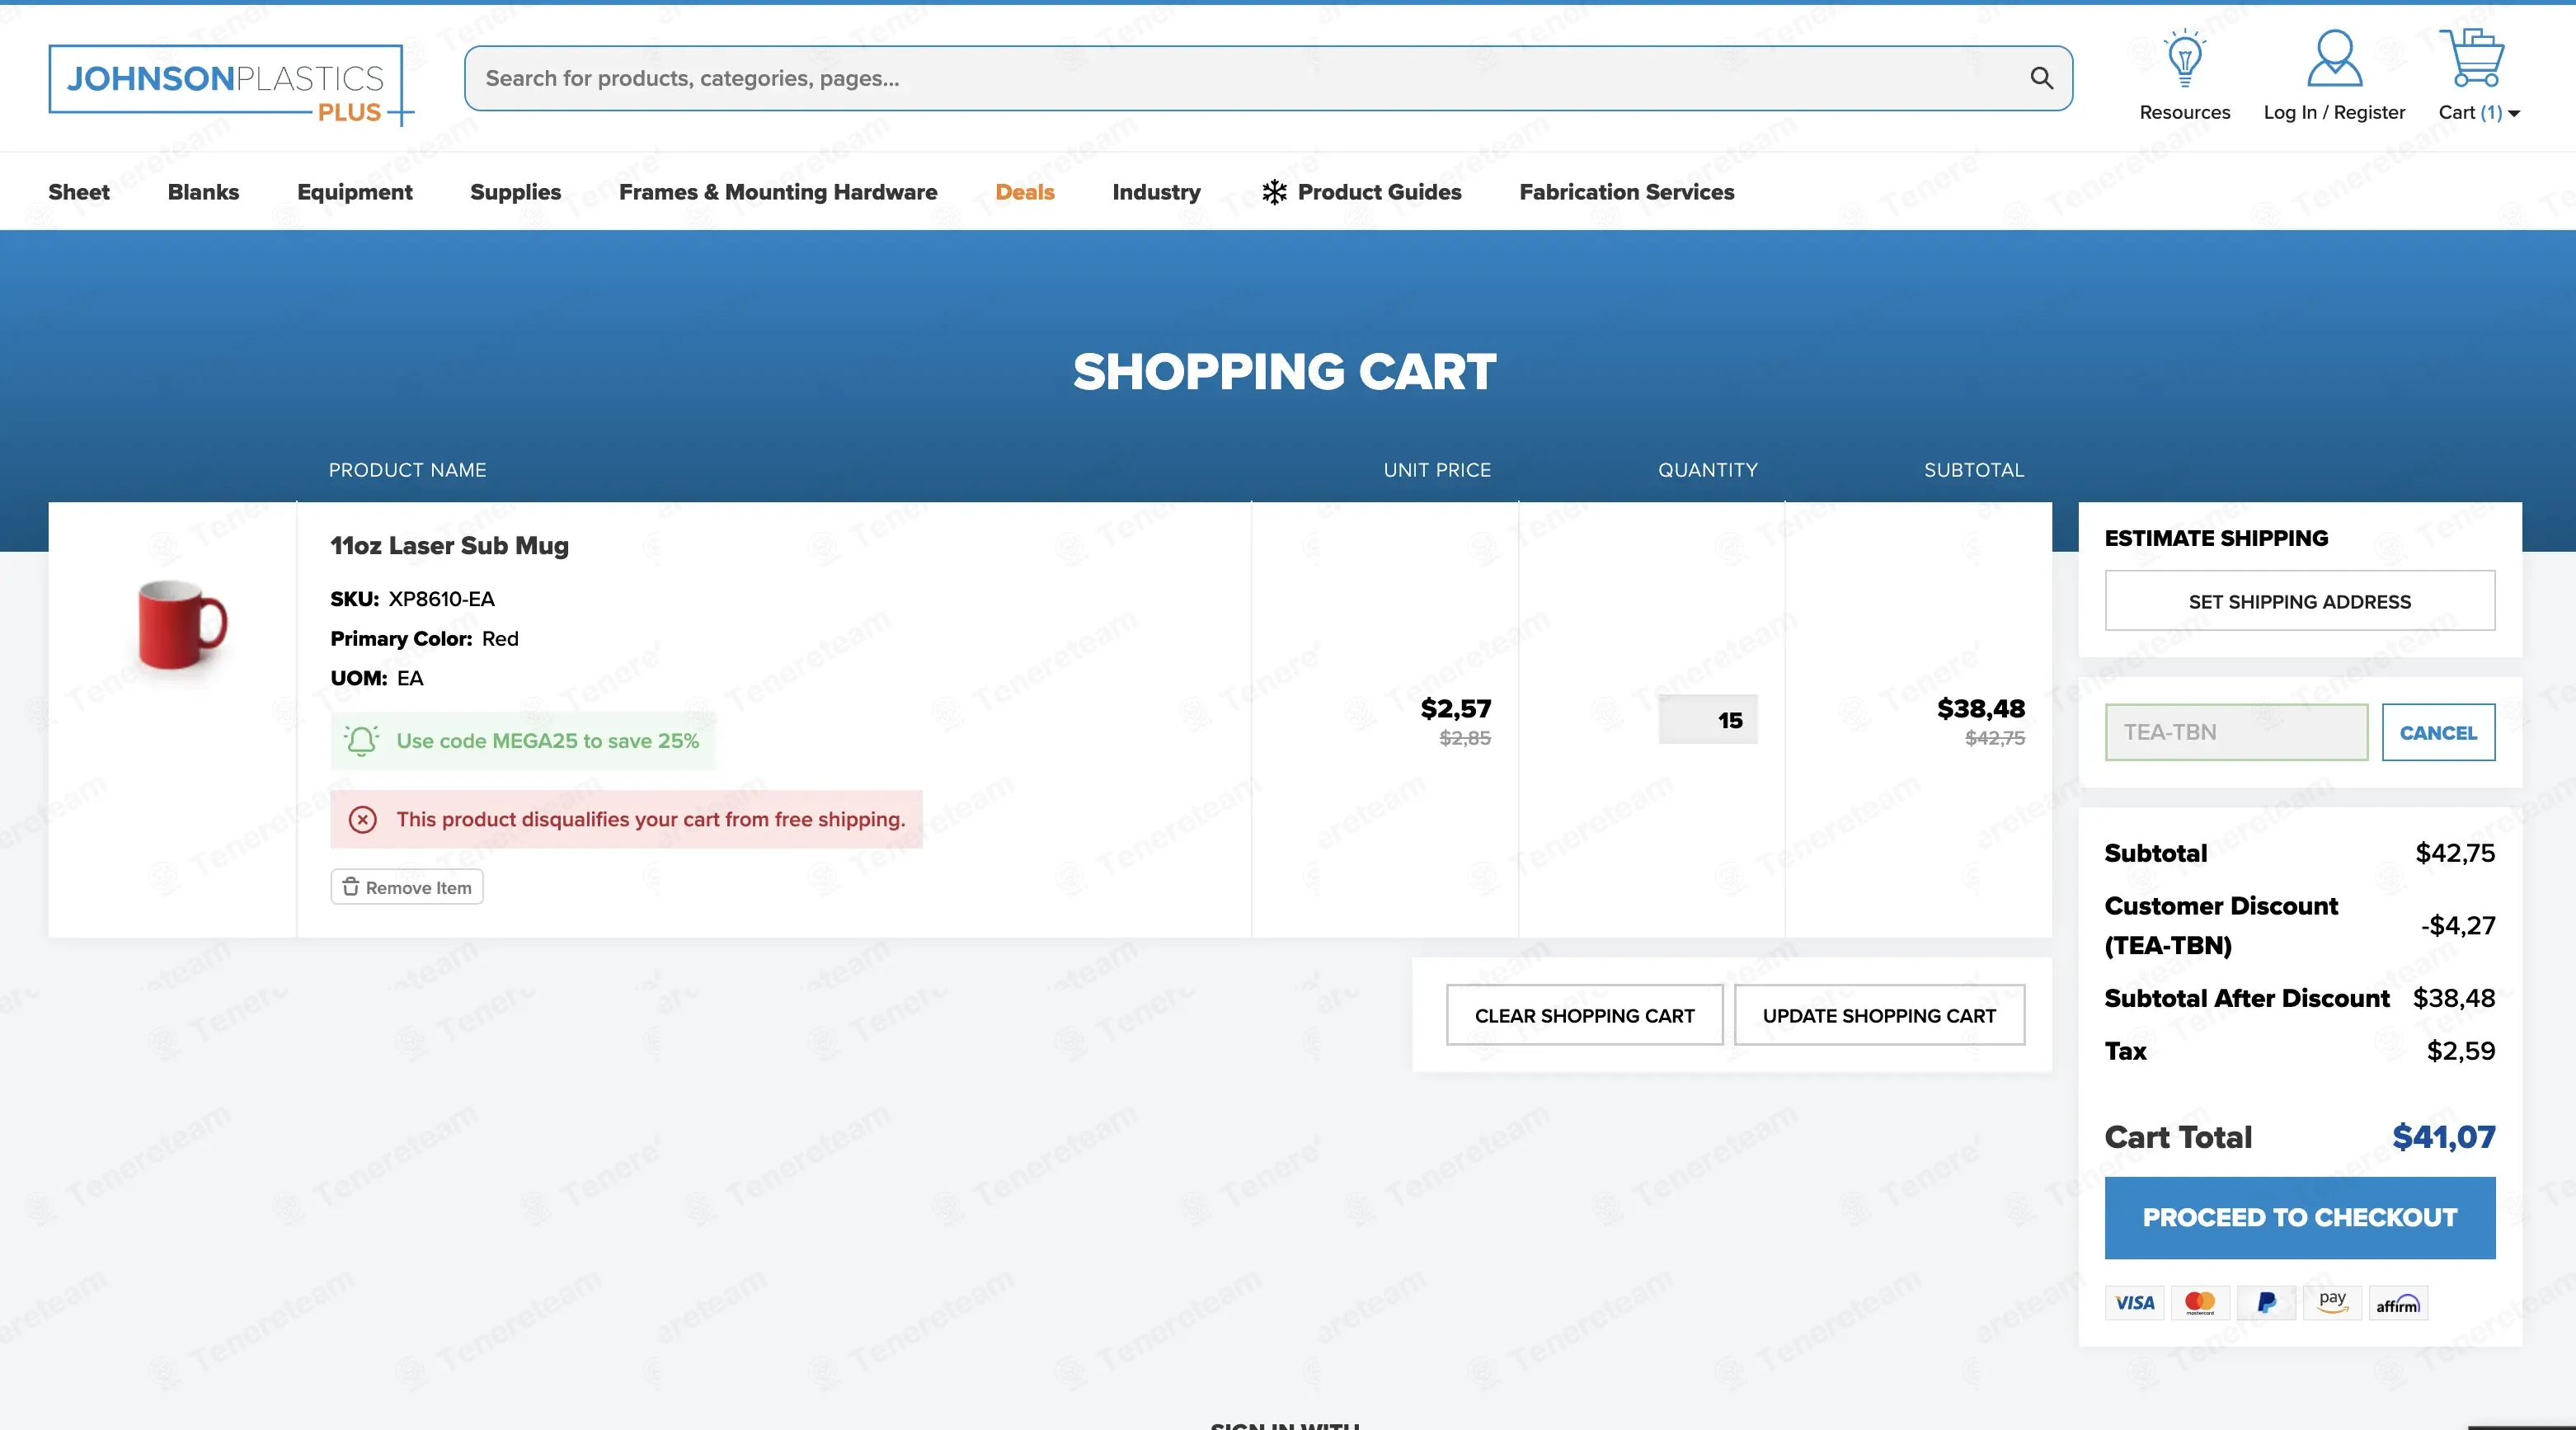Click the Johnson Plastics Plus logo
The width and height of the screenshot is (2576, 1430).
228,84
